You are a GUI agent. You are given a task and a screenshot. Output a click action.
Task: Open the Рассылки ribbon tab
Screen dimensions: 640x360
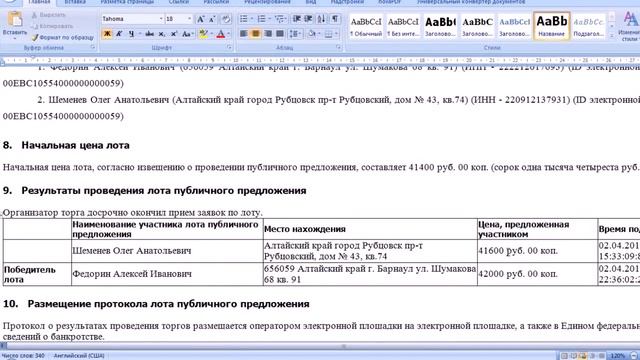(216, 2)
